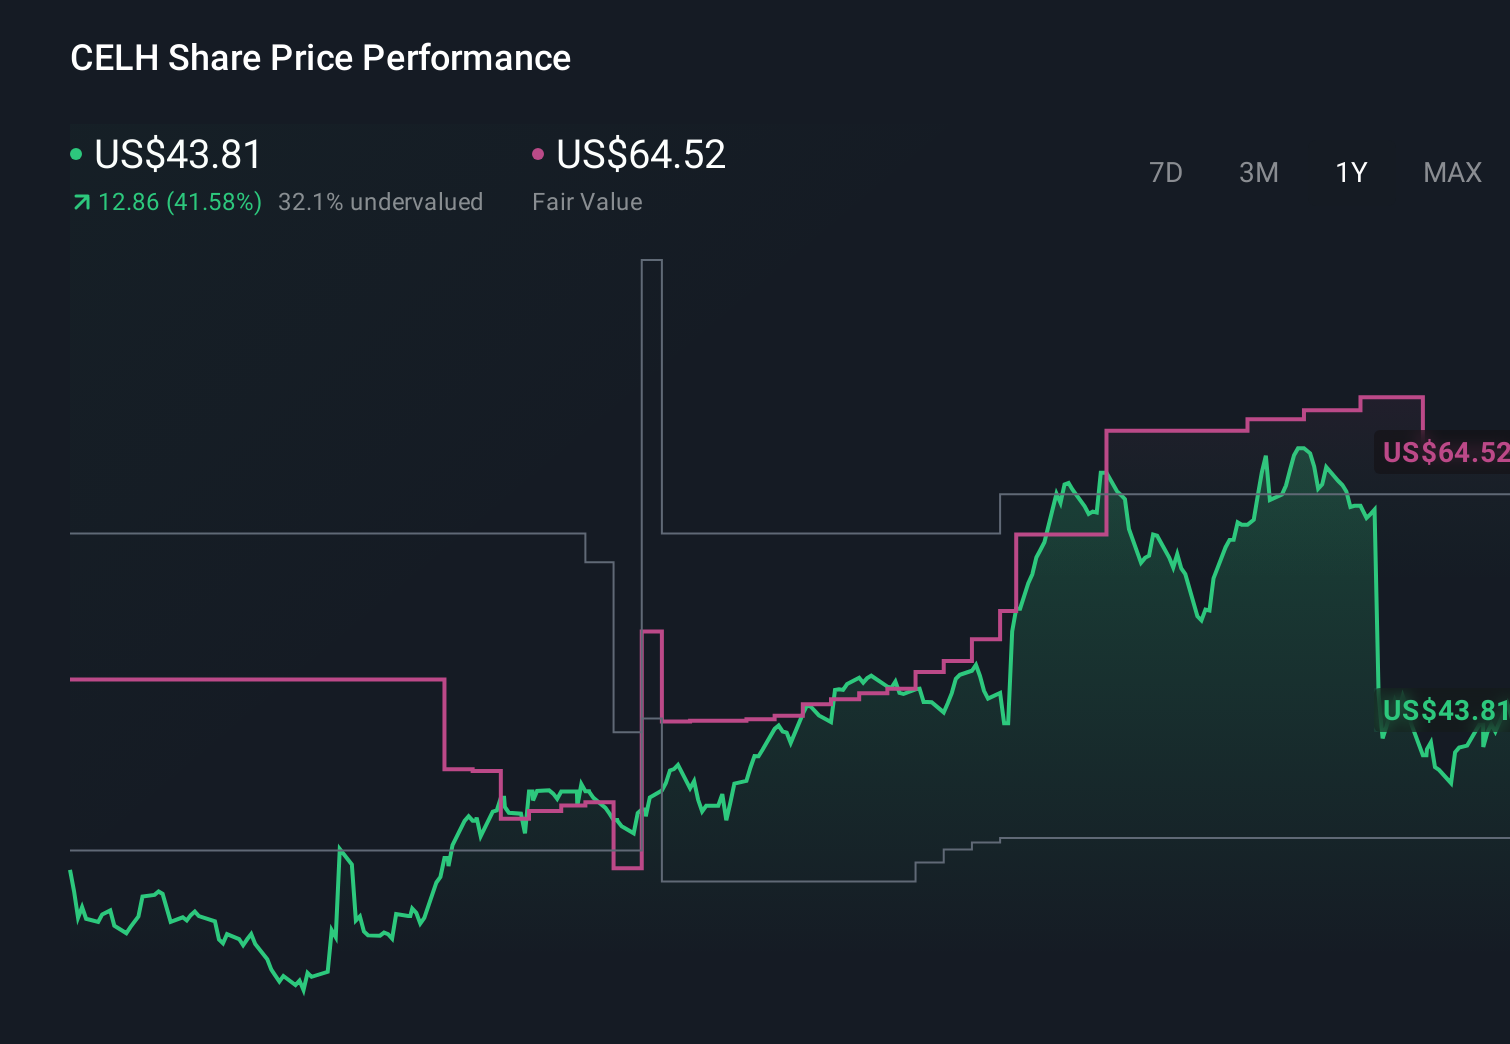Viewport: 1510px width, 1044px height.
Task: Click the US$43.81 header price
Action: [177, 154]
